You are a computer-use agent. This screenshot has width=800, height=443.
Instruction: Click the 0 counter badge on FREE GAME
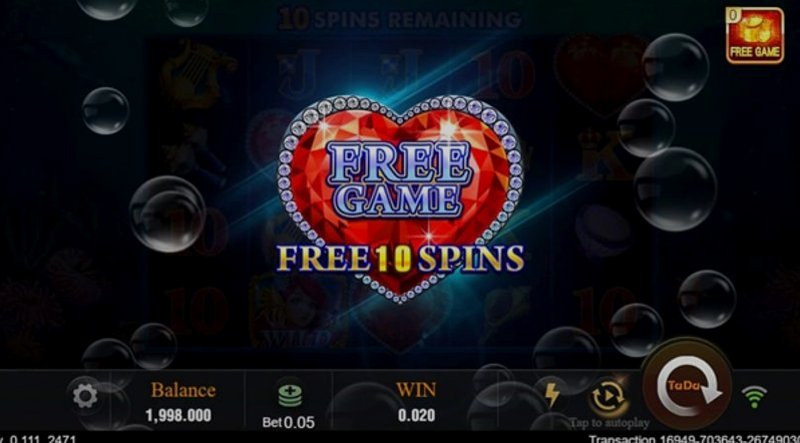click(733, 15)
